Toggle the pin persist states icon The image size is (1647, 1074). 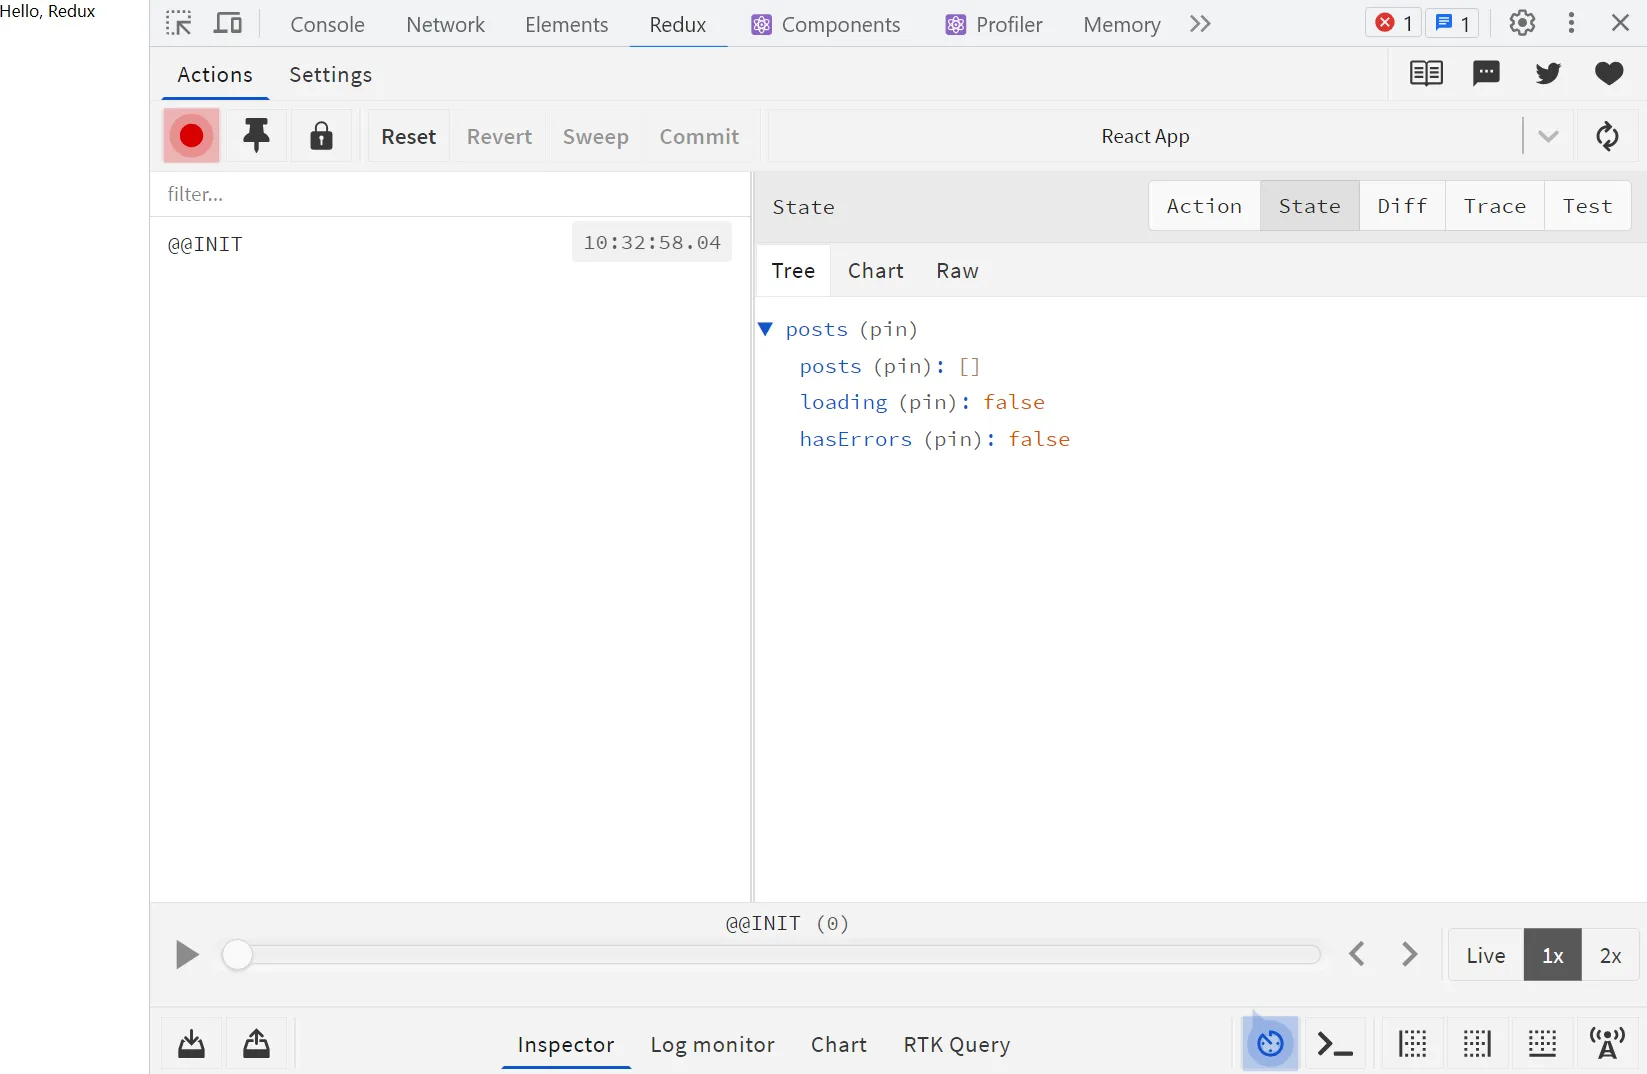pos(257,136)
